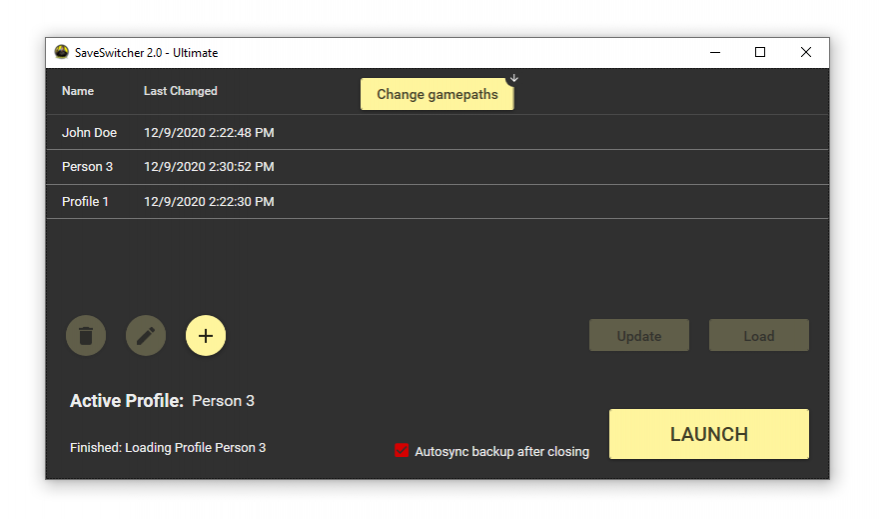Viewport: 880px width, 519px height.
Task: Close the SaveSwitcher window
Action: coord(806,53)
